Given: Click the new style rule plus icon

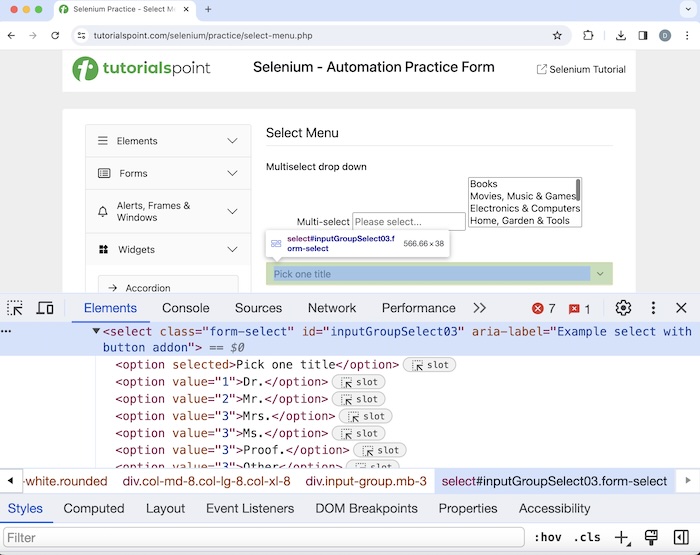Looking at the screenshot, I should pos(621,538).
